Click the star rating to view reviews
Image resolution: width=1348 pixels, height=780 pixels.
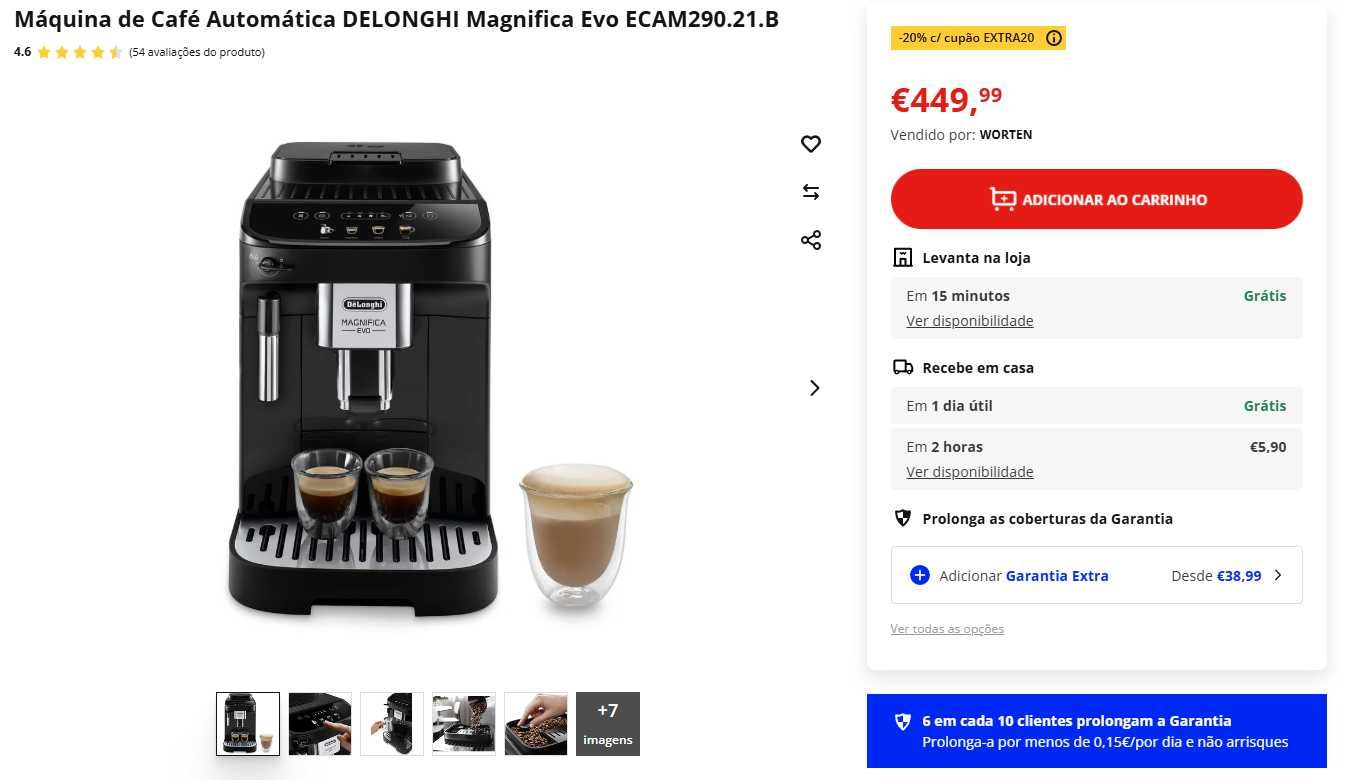point(80,52)
